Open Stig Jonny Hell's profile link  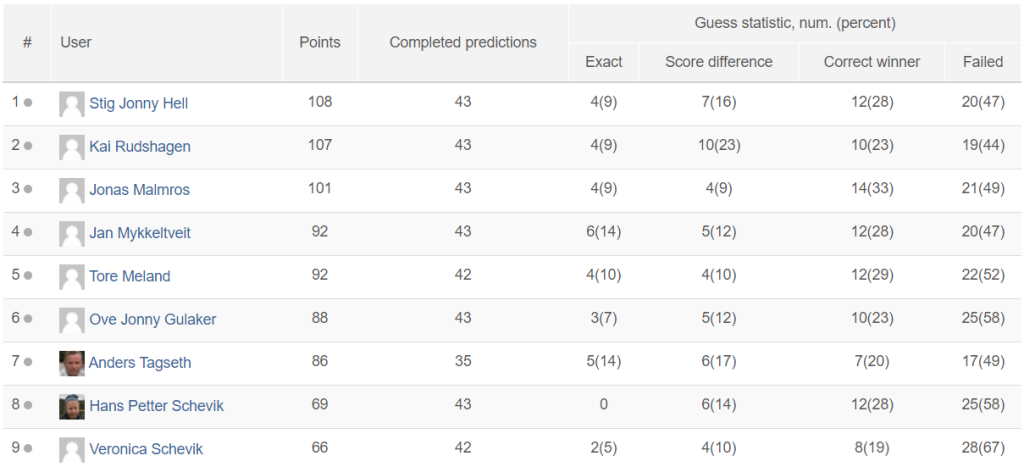(x=138, y=103)
